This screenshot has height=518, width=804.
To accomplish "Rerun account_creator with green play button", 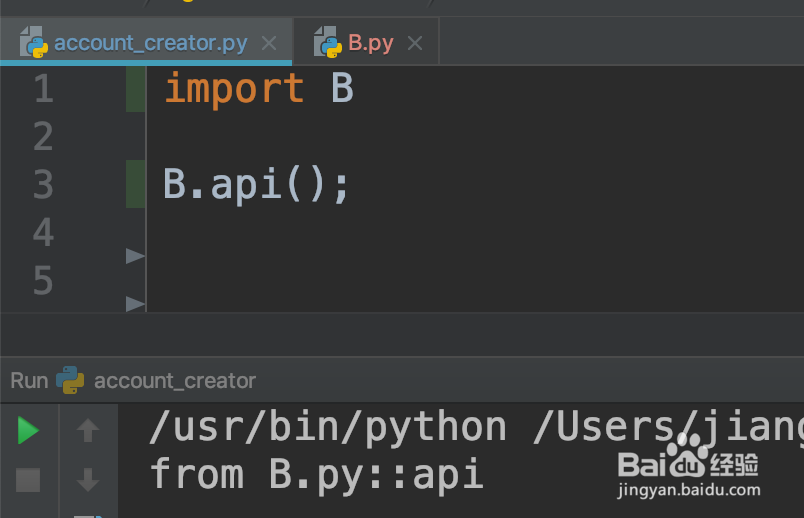I will (x=28, y=430).
